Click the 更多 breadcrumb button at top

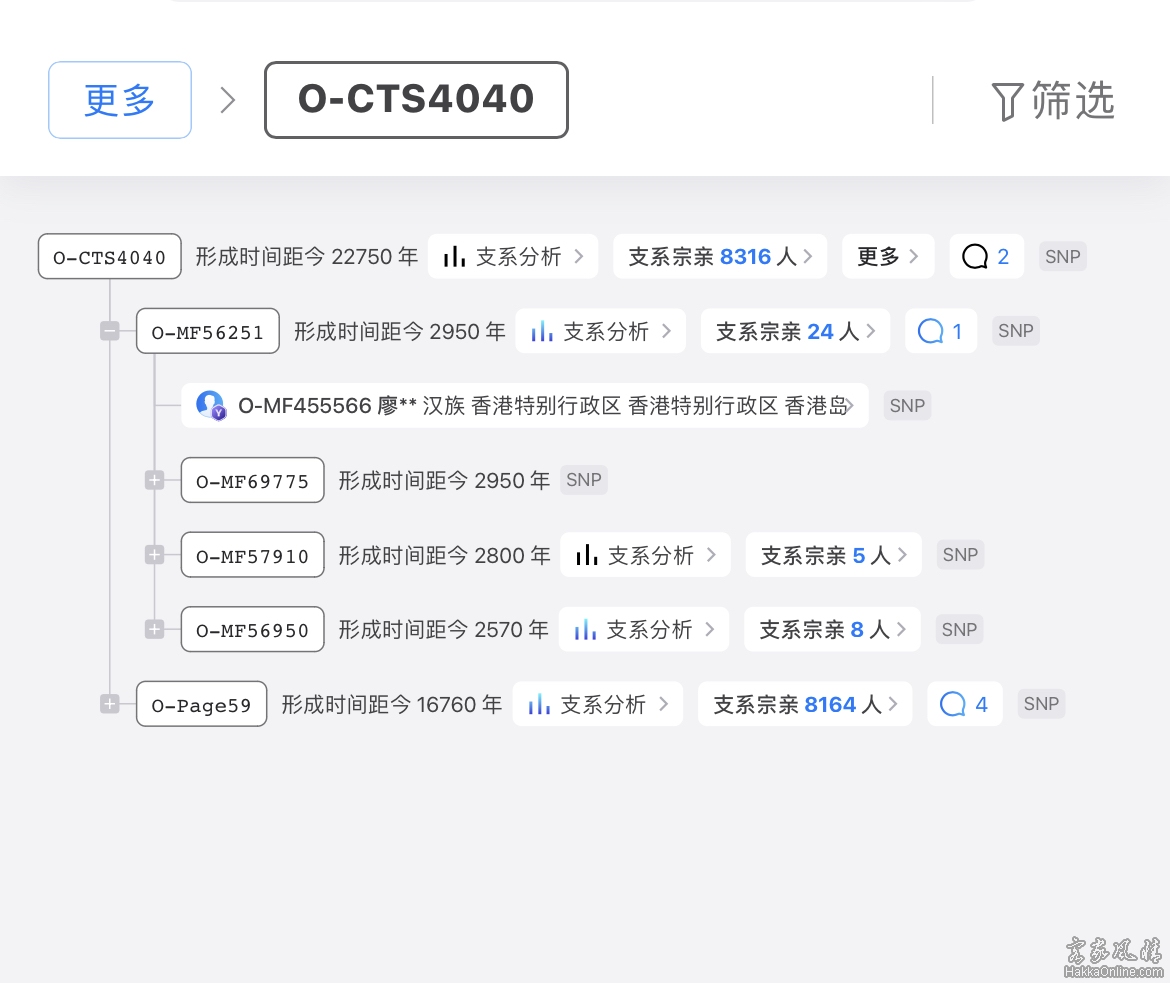tap(120, 100)
